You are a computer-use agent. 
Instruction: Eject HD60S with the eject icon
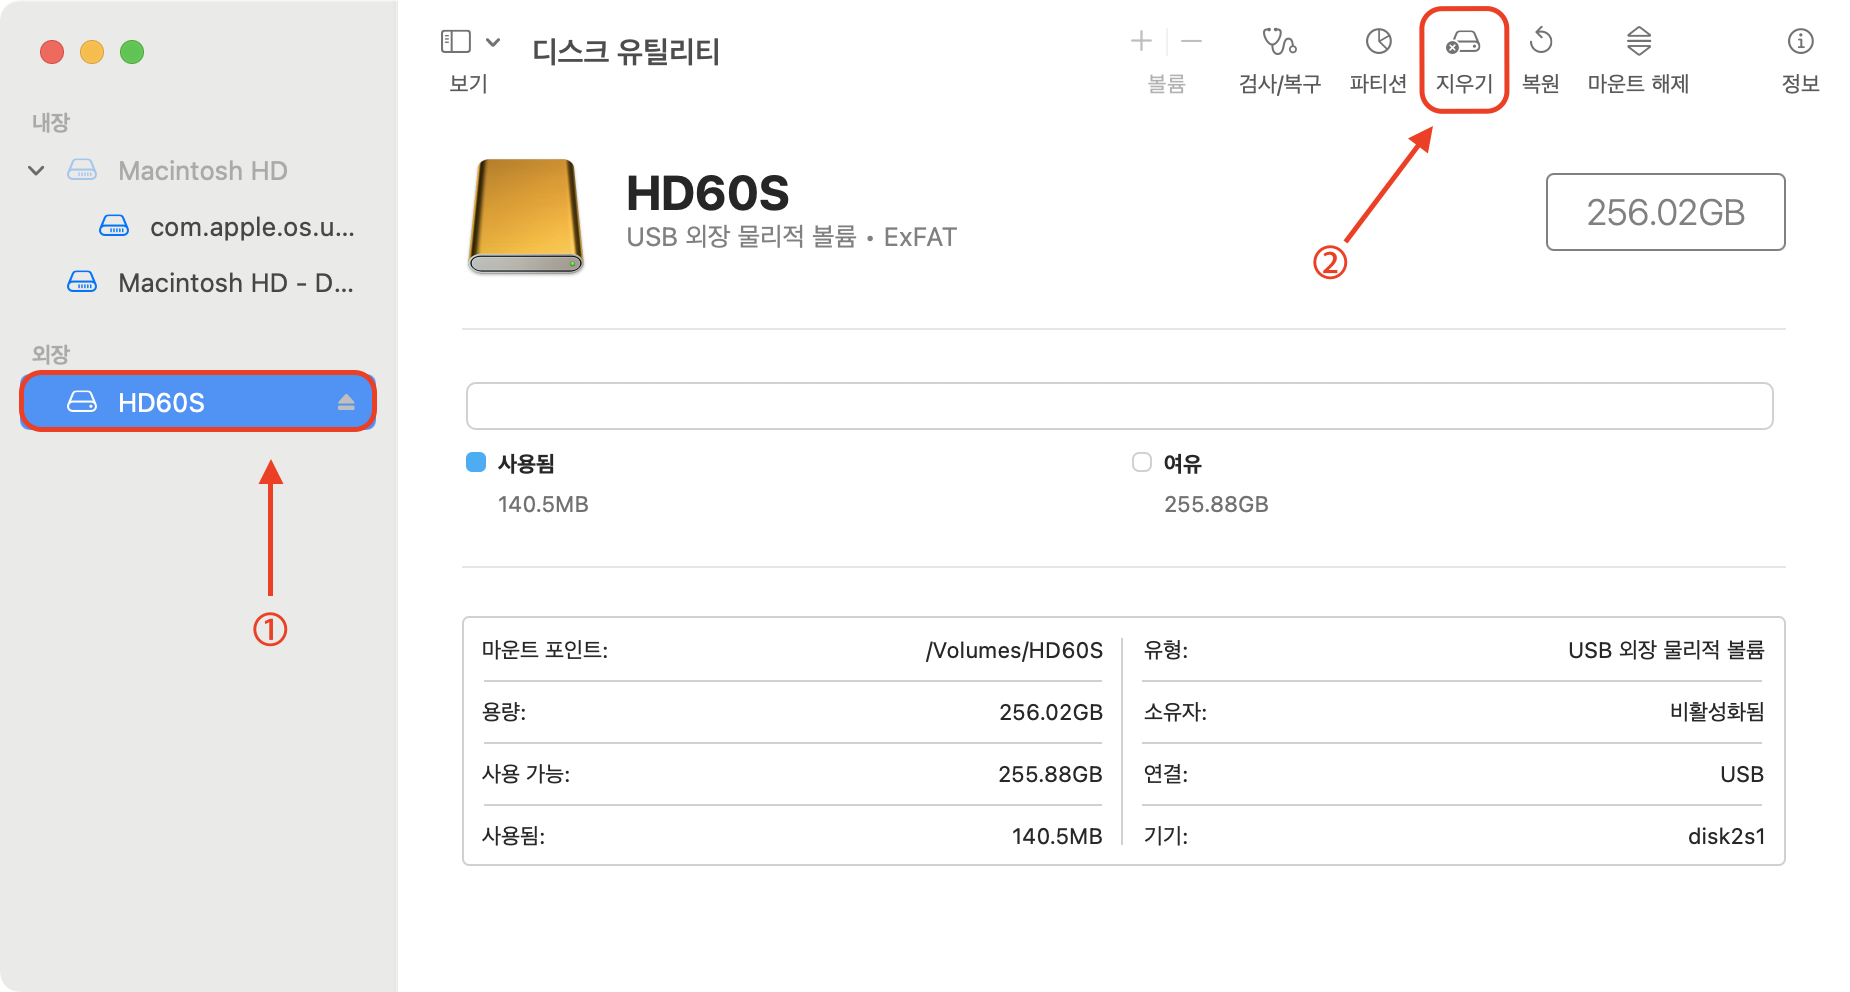click(x=346, y=402)
